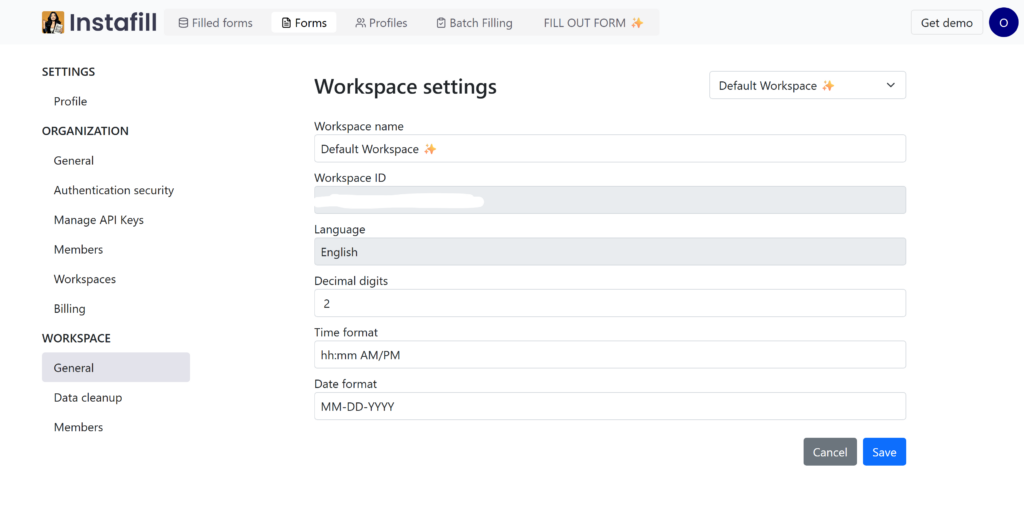
Task: Open the Date format field
Action: [x=609, y=406]
